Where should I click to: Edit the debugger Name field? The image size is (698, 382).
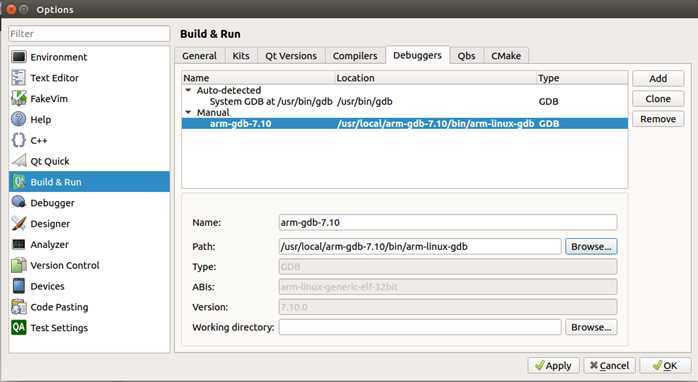click(x=448, y=222)
